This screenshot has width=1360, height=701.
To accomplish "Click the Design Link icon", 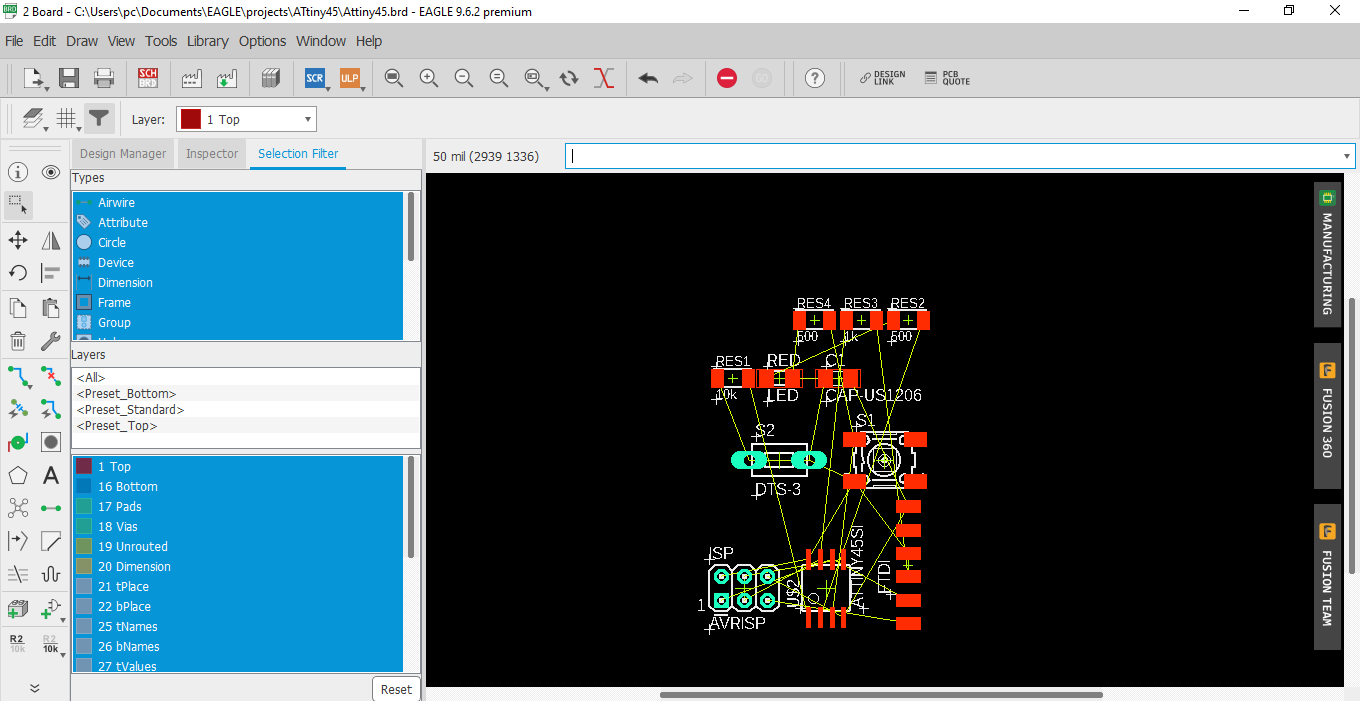I will pos(882,78).
